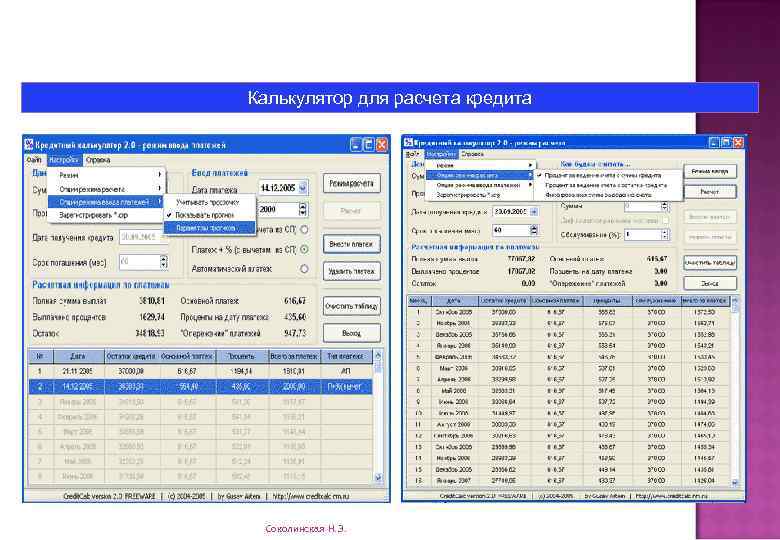Click the app icon in the payment-entry window title bar
The image size is (780, 540).
(29, 145)
